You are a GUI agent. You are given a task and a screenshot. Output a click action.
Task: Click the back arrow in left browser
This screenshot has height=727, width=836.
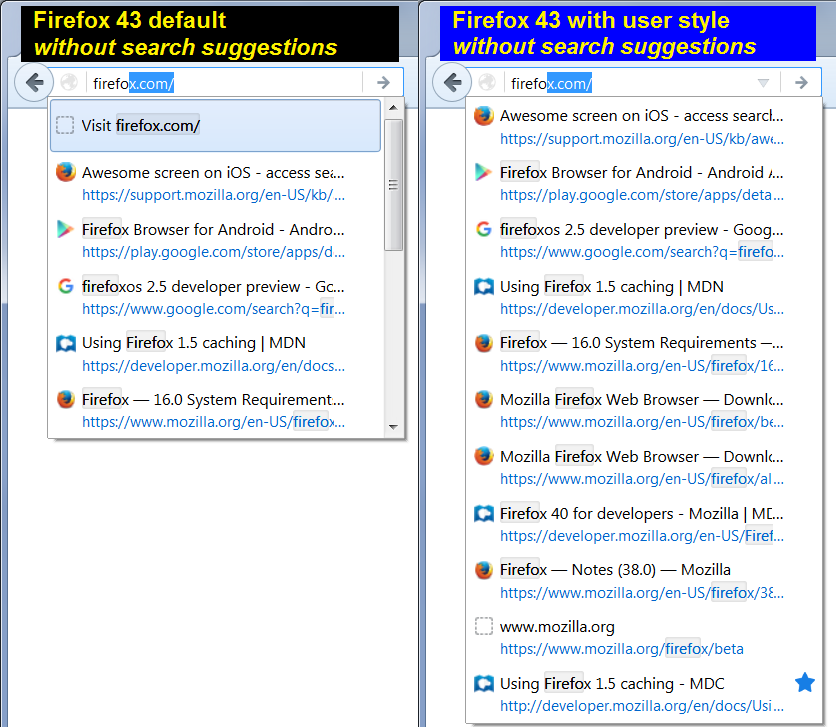[x=34, y=83]
